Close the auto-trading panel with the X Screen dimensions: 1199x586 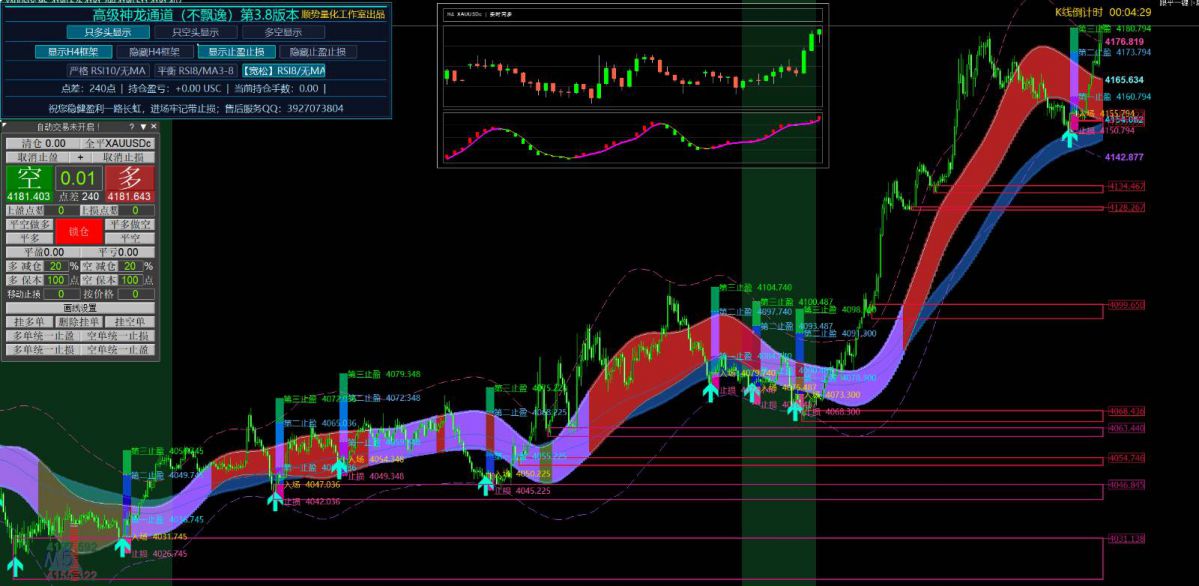coord(154,127)
